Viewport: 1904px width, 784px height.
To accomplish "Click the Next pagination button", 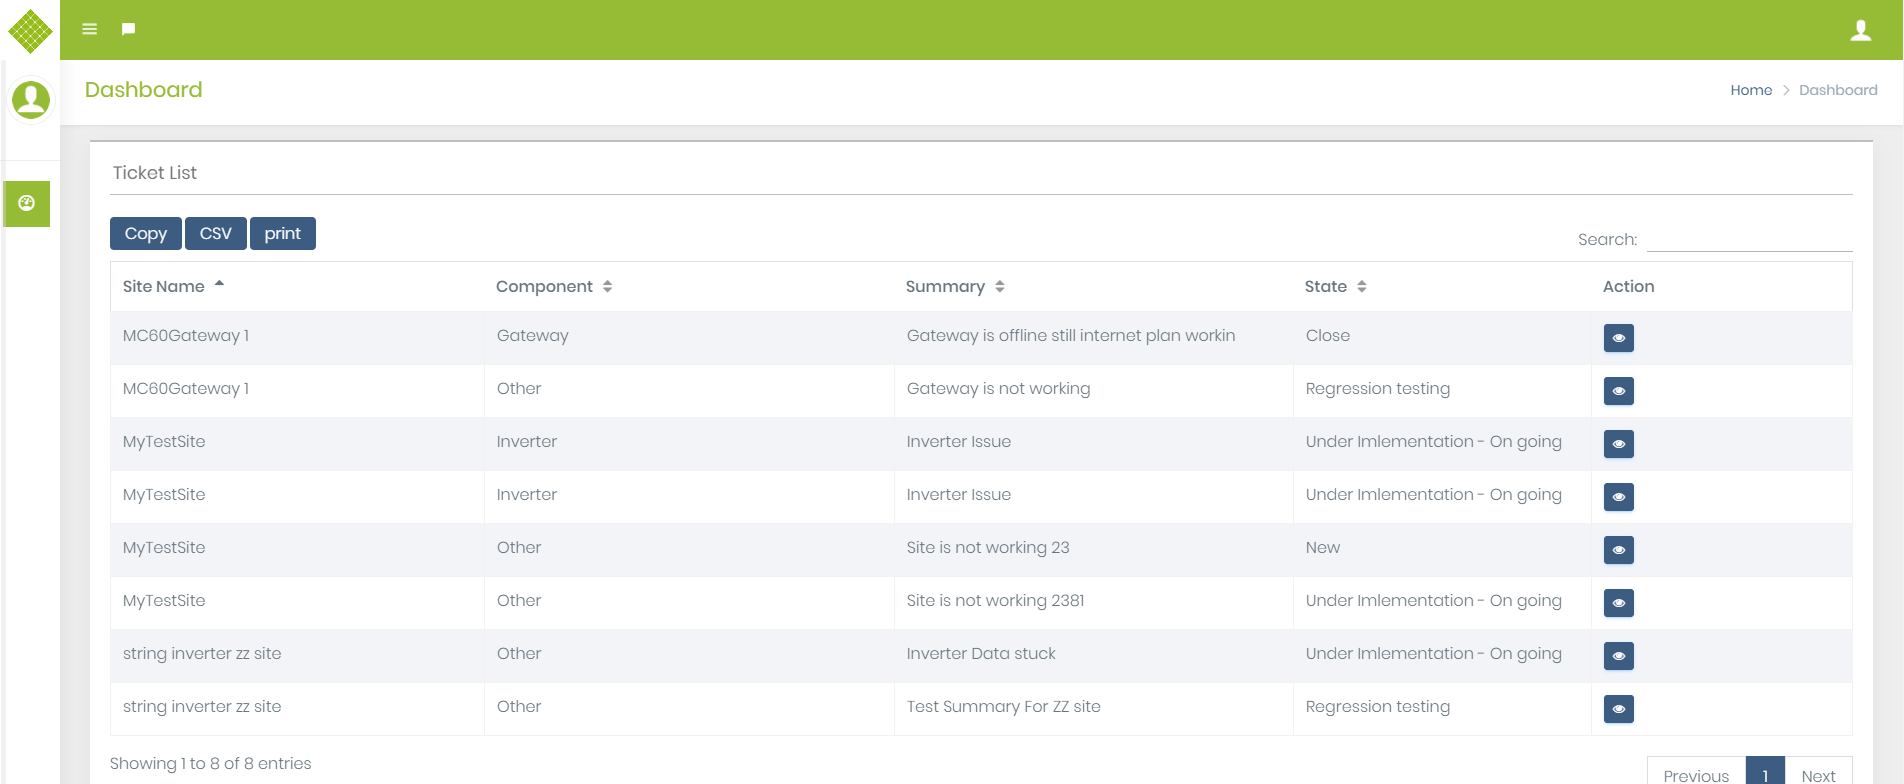I will [x=1818, y=774].
